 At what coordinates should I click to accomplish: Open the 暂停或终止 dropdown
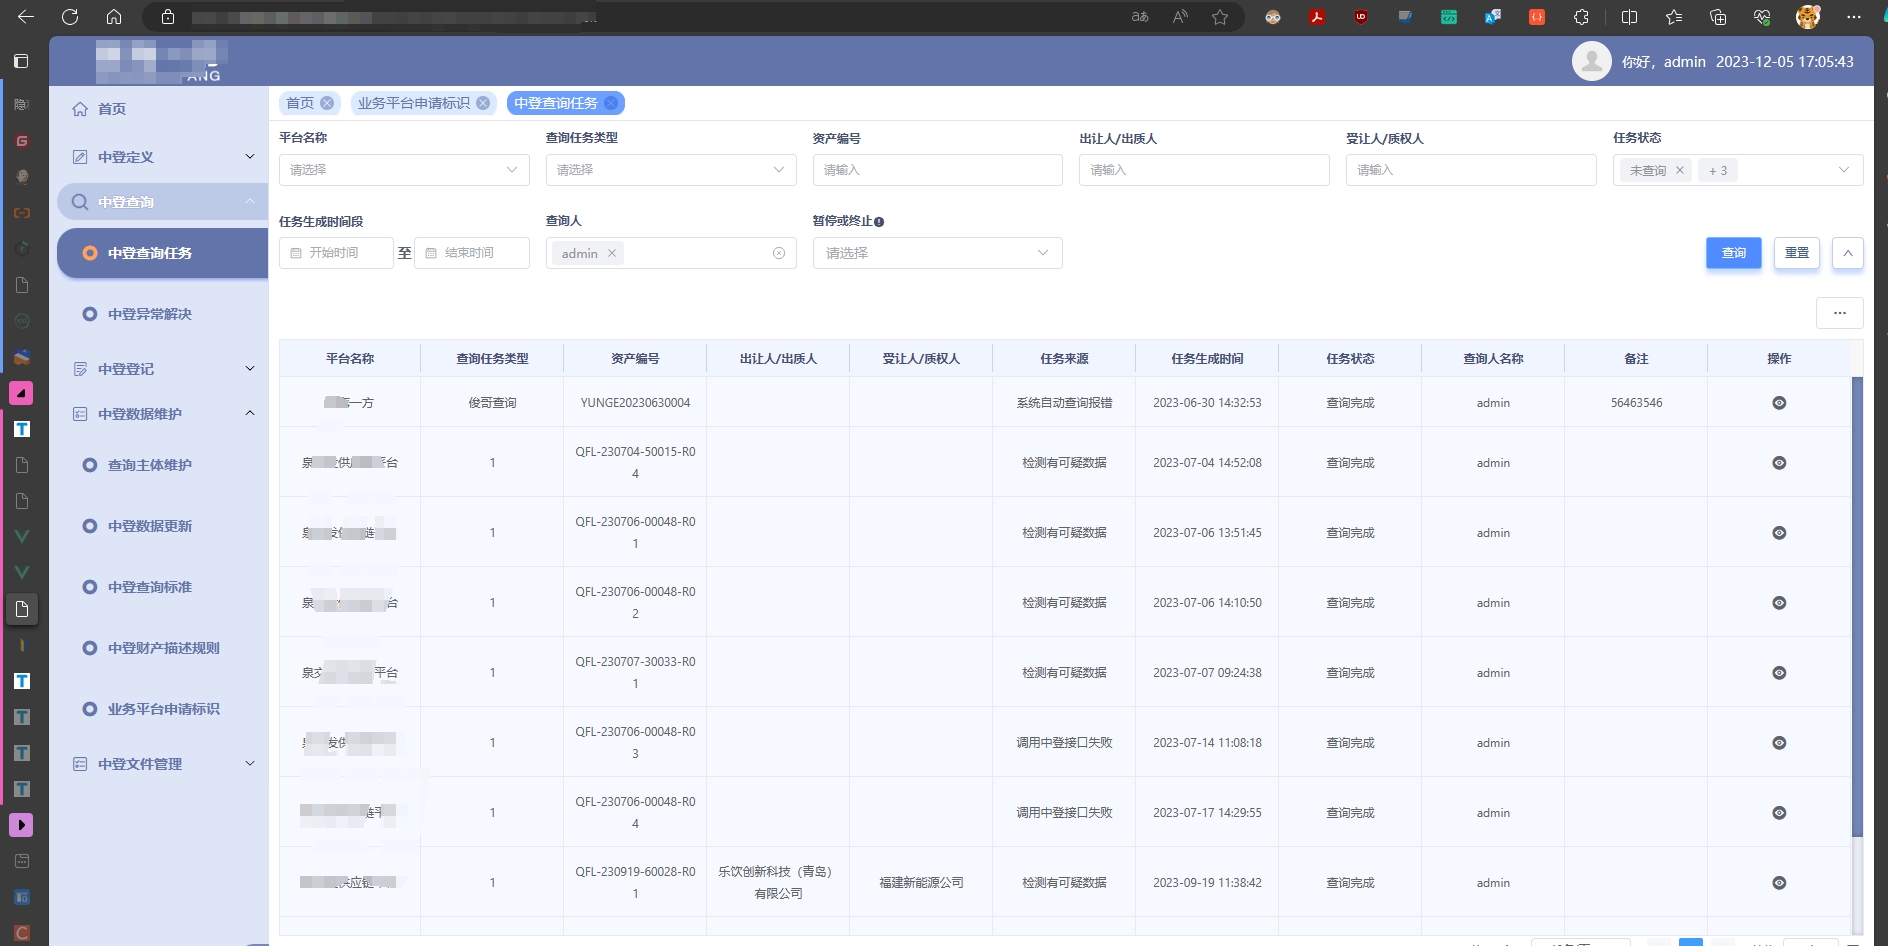(x=937, y=253)
